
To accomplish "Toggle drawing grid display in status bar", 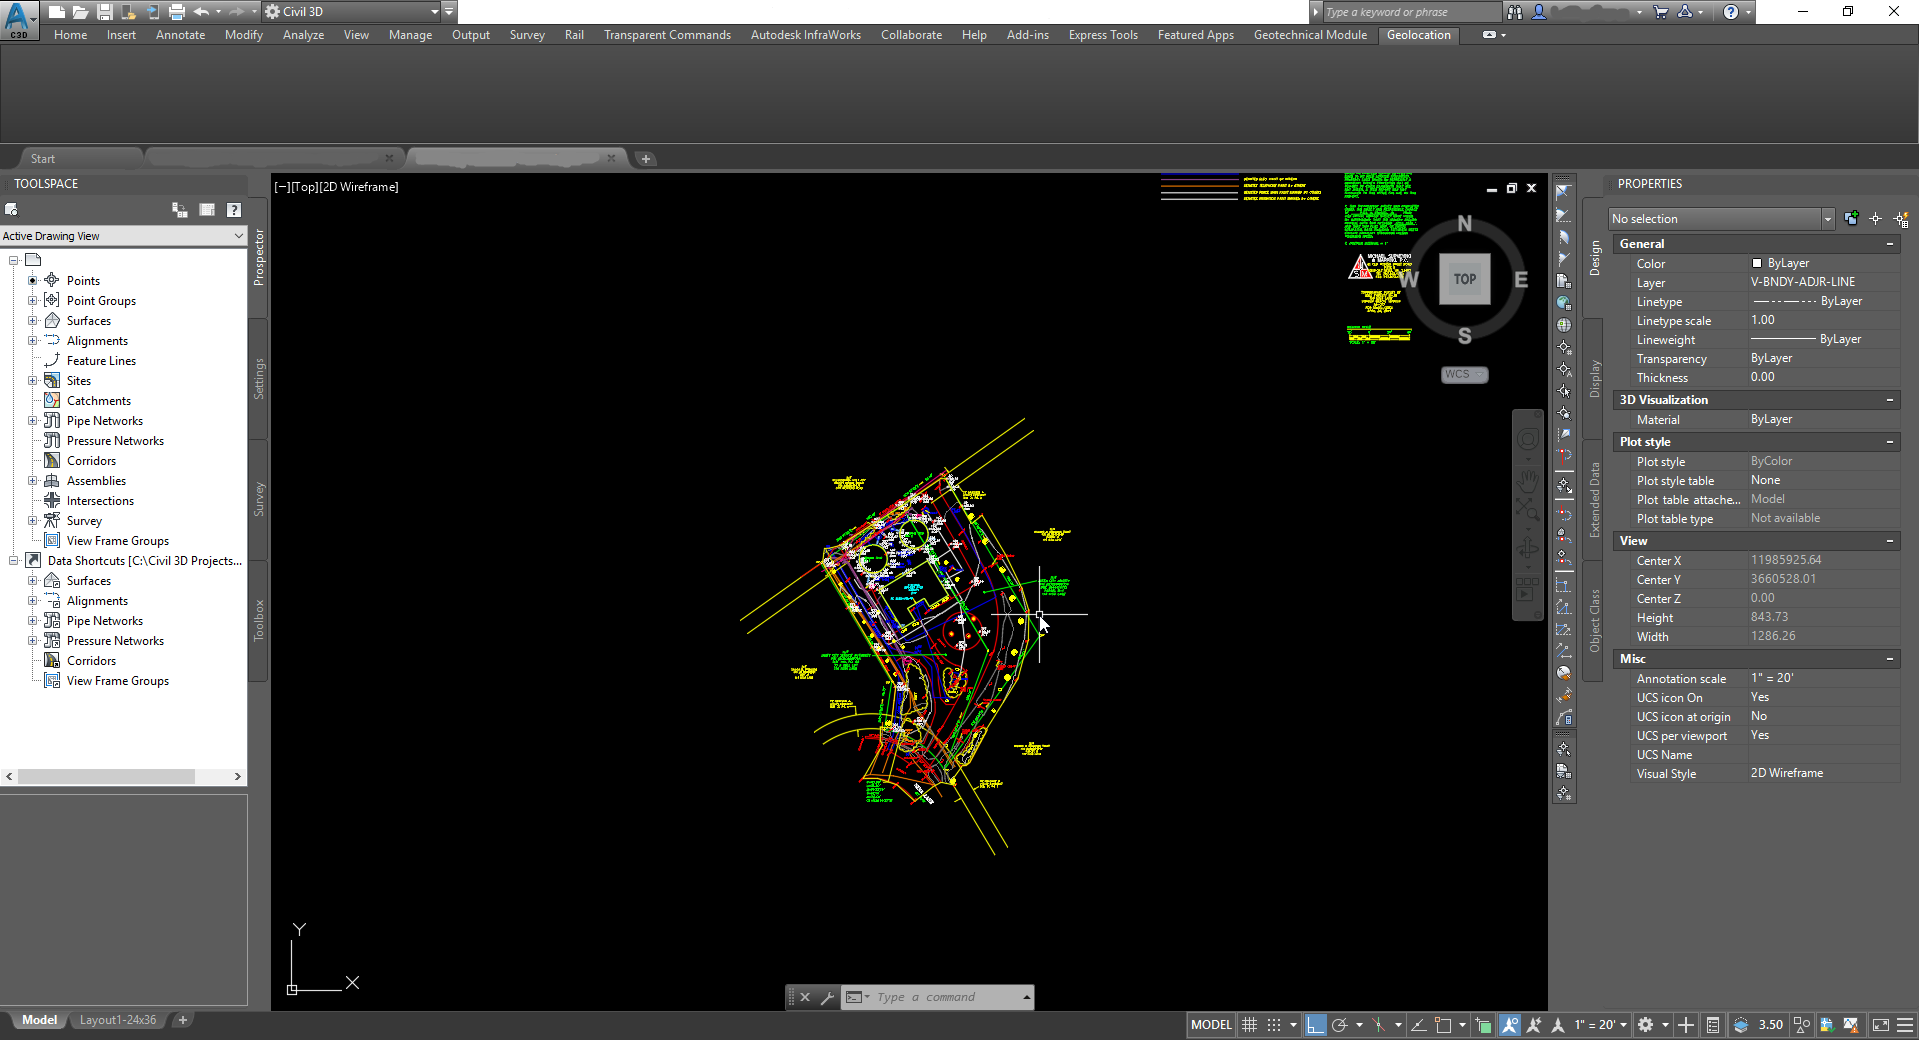I will (1250, 1025).
